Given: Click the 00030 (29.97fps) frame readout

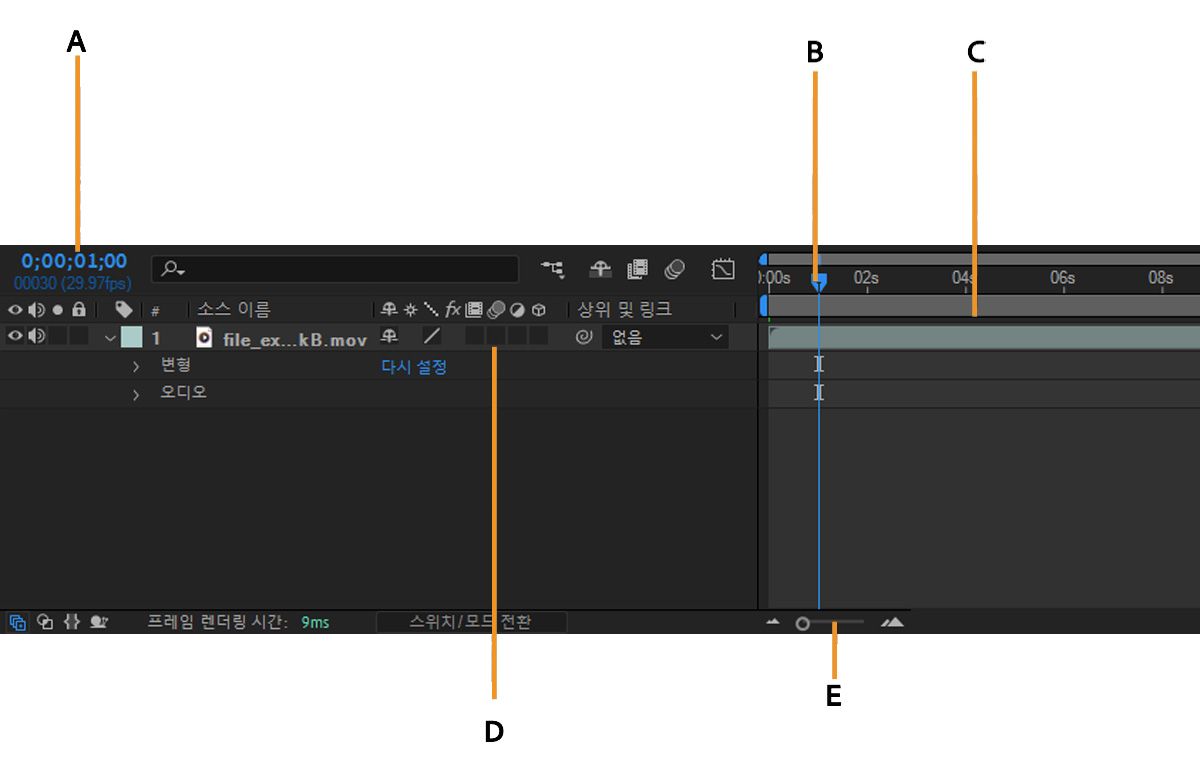Looking at the screenshot, I should coord(73,284).
